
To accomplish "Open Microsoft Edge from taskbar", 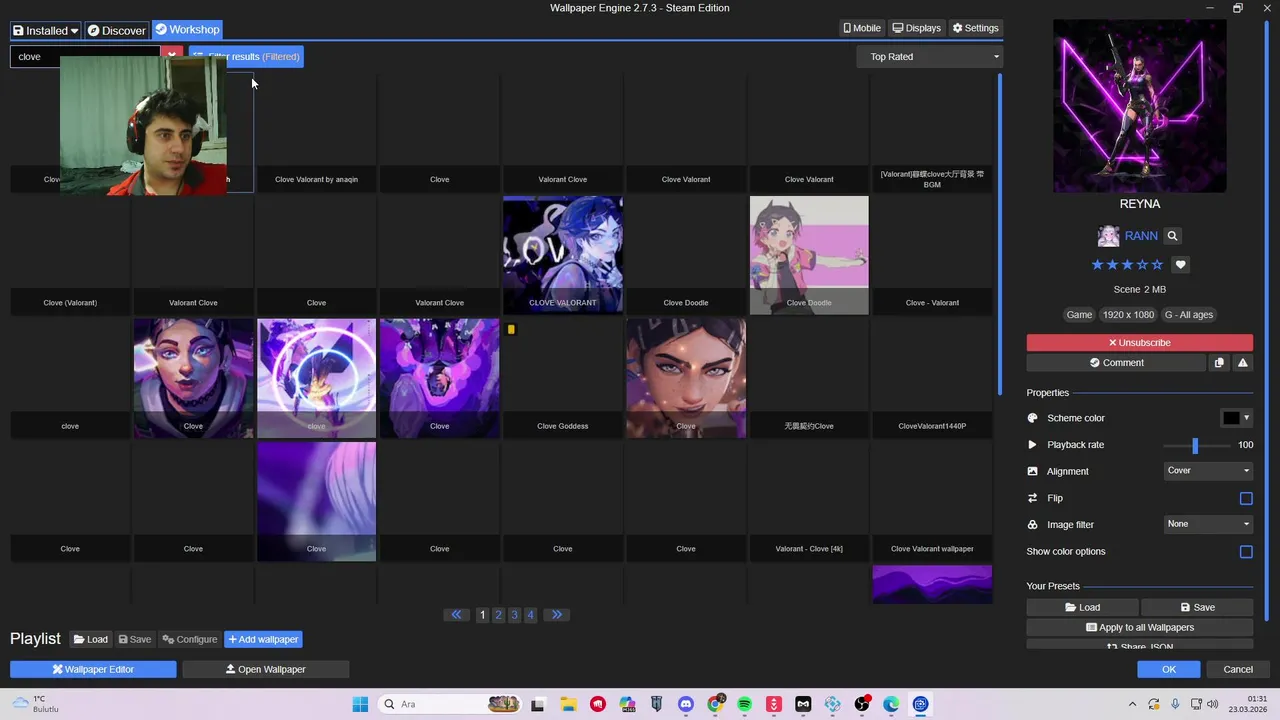I will point(891,704).
